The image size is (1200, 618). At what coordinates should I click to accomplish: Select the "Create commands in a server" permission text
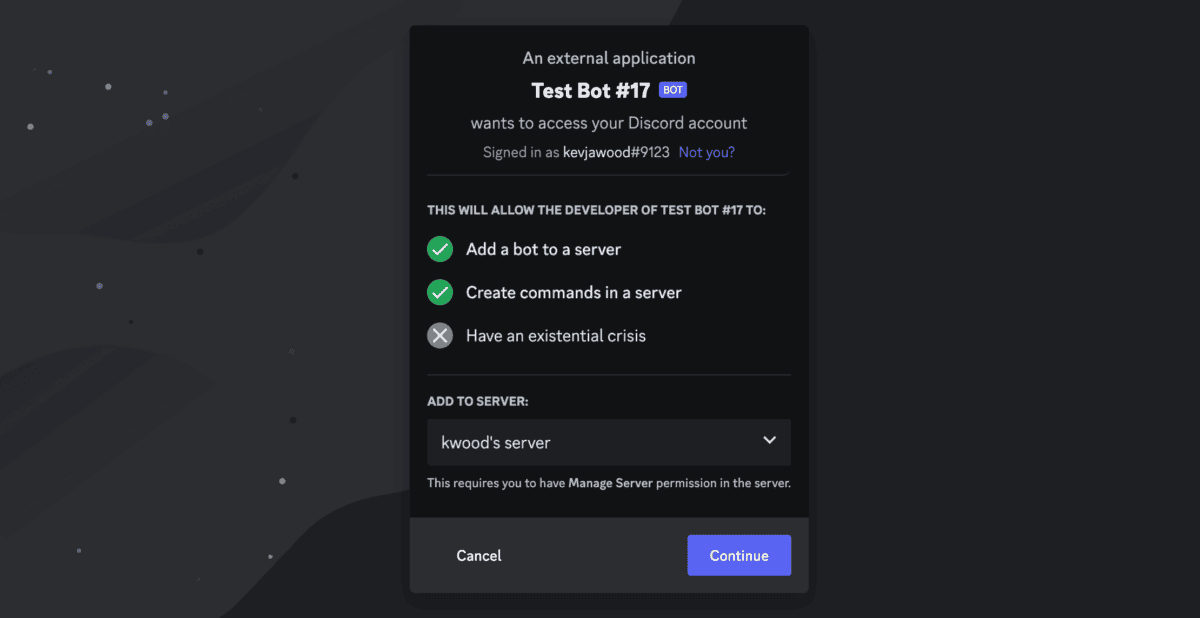(x=574, y=293)
